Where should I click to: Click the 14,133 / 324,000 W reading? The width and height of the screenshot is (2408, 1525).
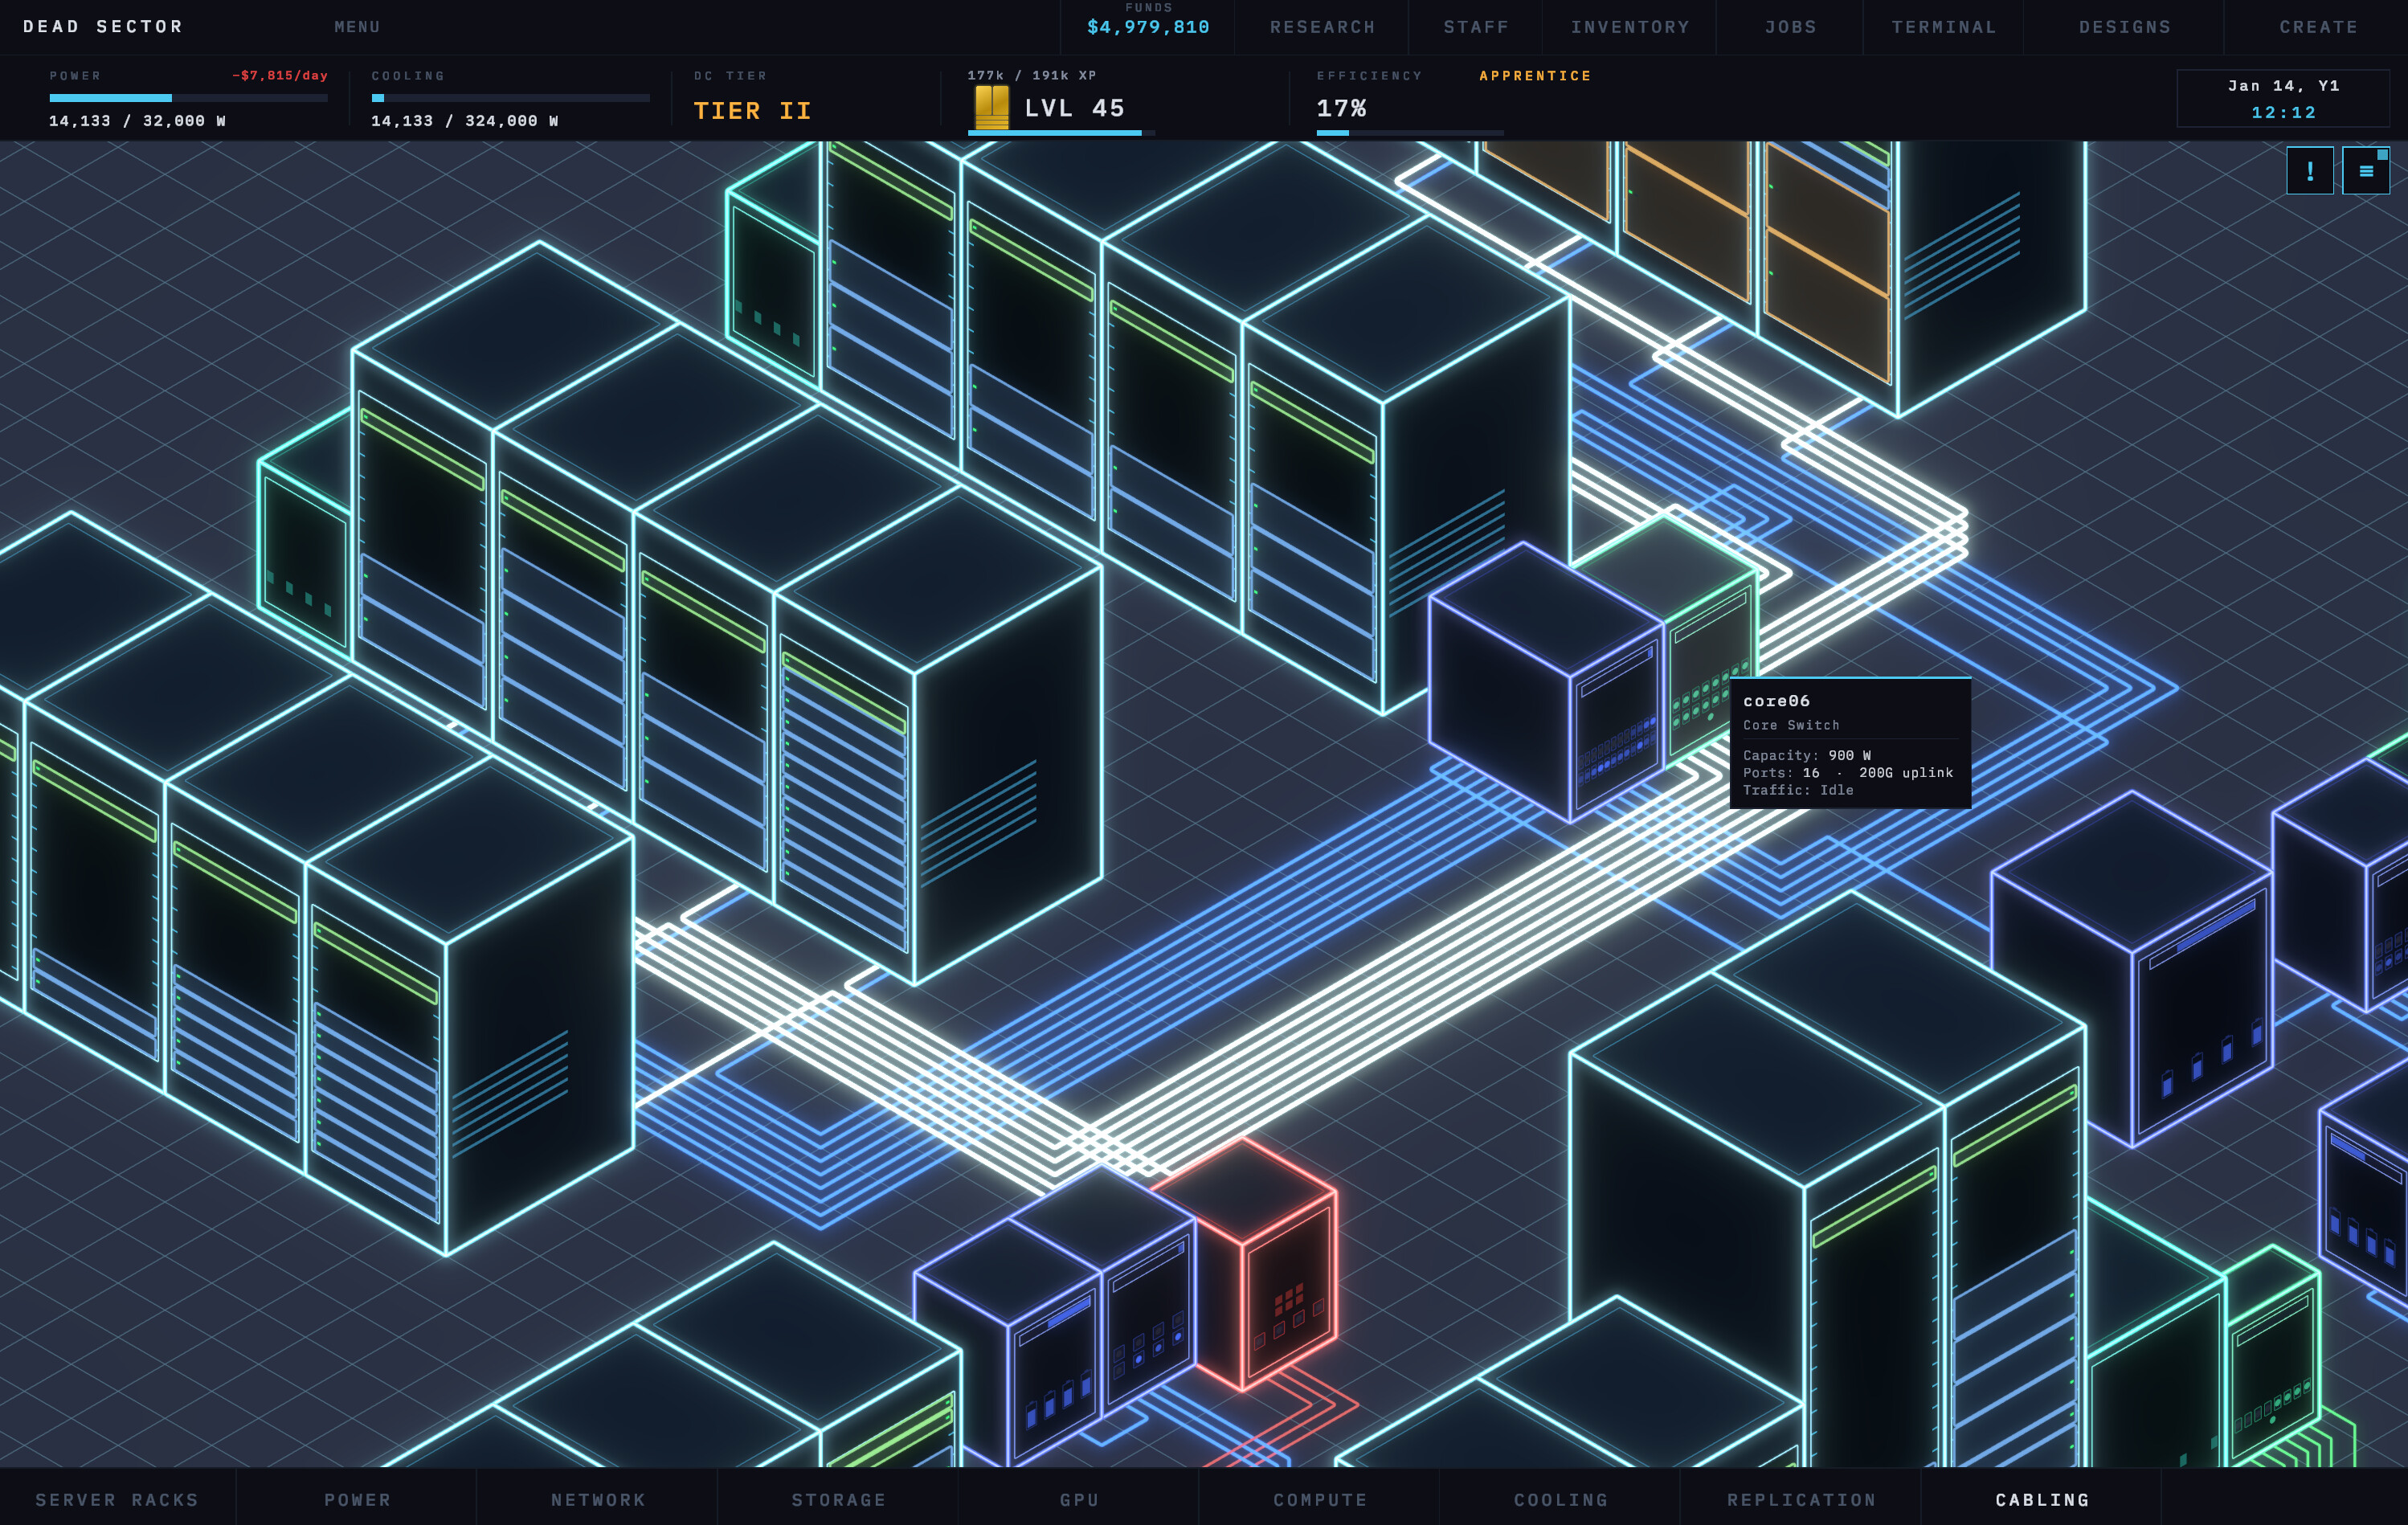point(465,121)
